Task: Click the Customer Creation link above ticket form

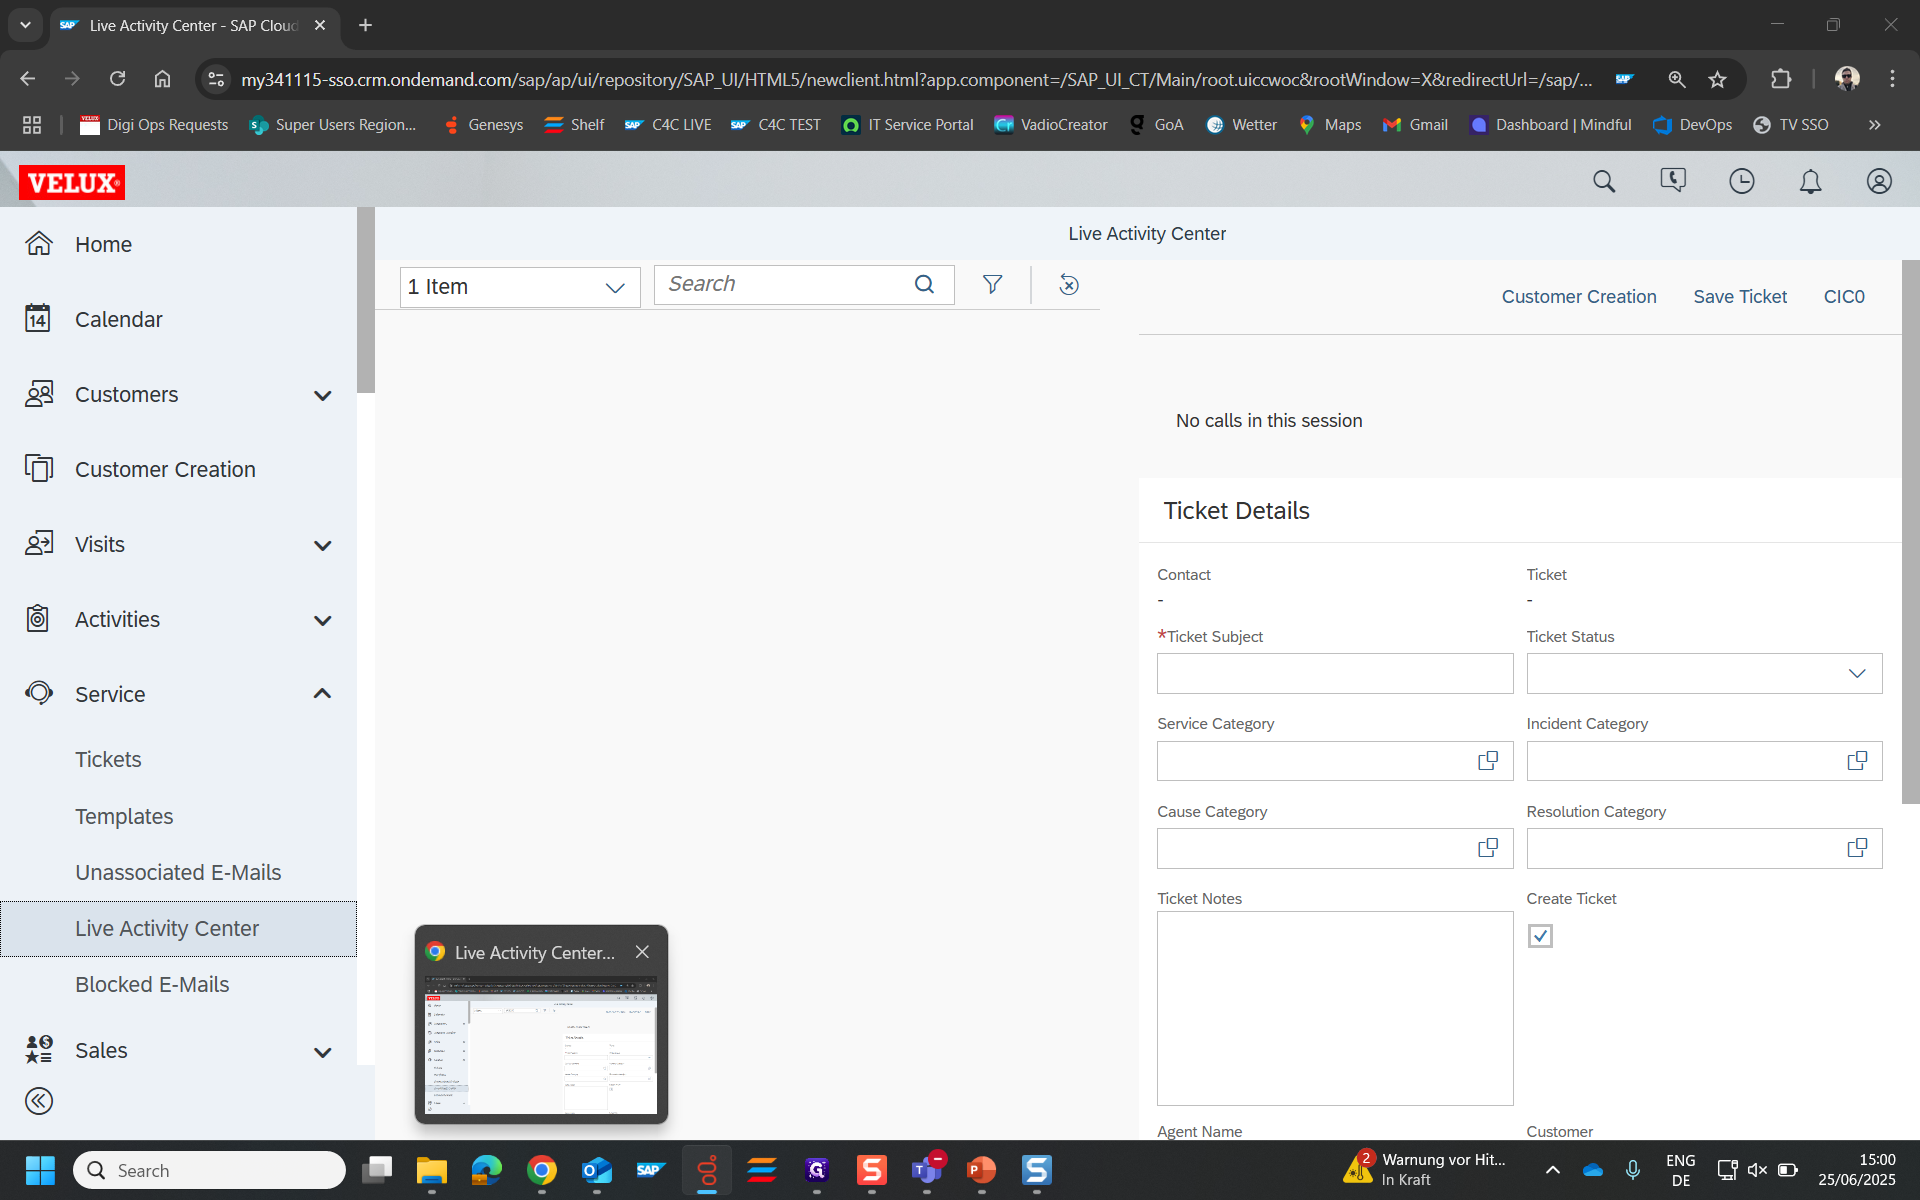Action: tap(1579, 297)
